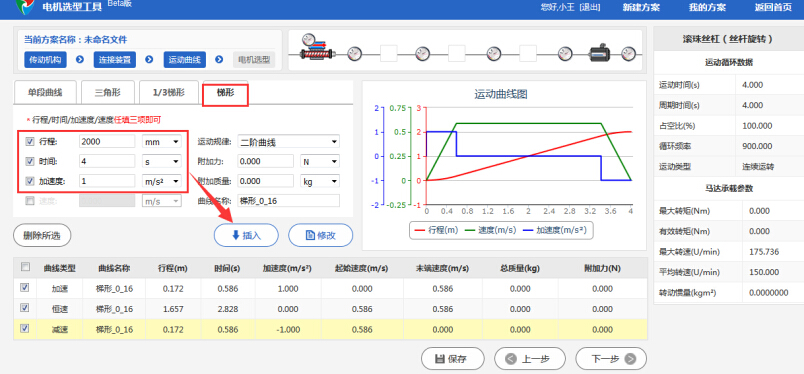The width and height of the screenshot is (804, 374).
Task: Click the 插入 button
Action: 246,235
